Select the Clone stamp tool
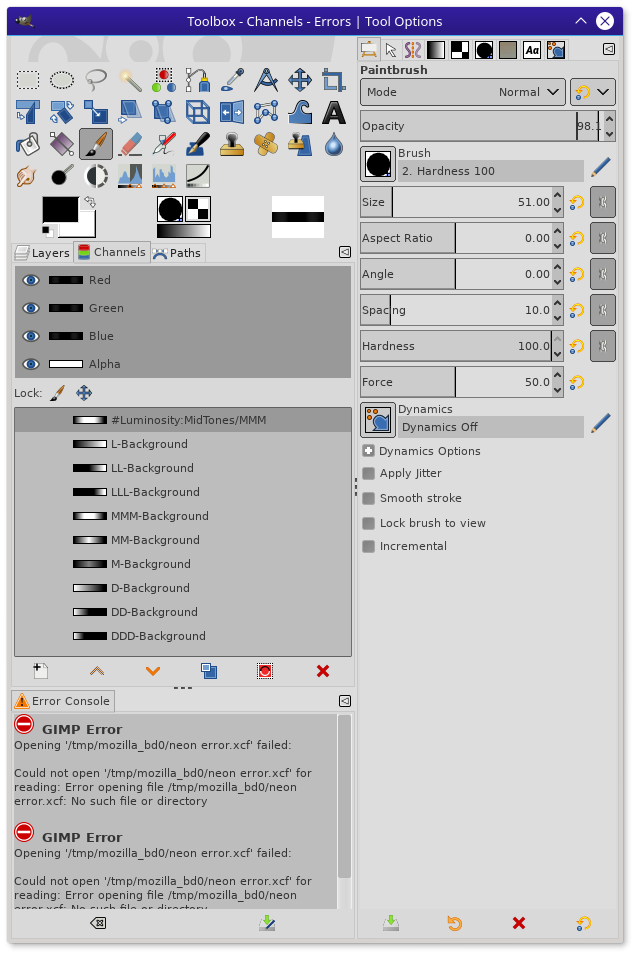 232,145
